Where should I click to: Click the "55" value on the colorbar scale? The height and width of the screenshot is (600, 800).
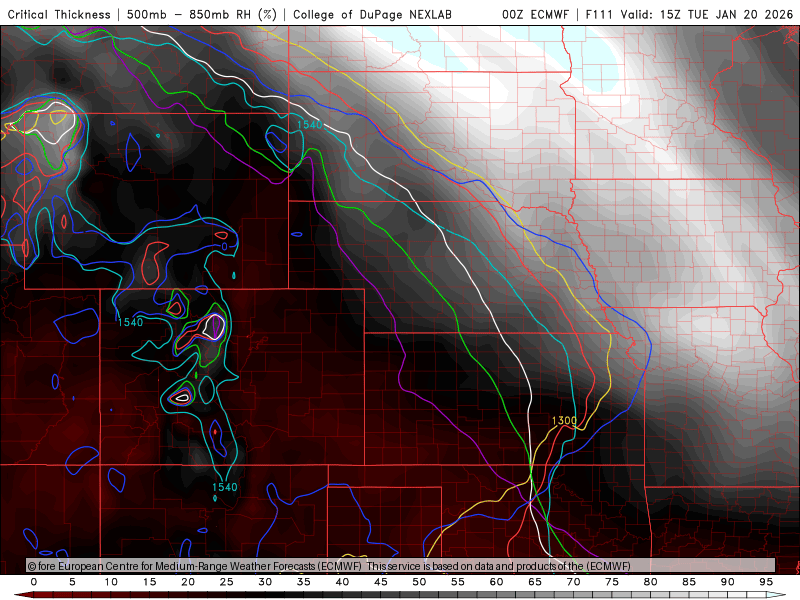tap(458, 582)
